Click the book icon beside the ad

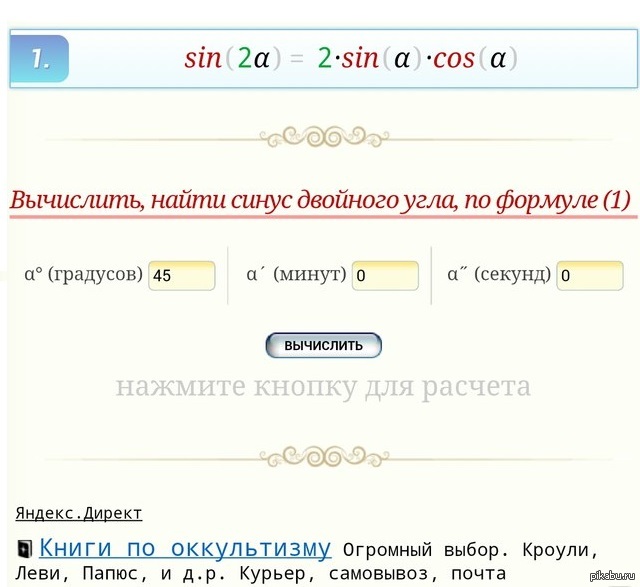click(25, 549)
